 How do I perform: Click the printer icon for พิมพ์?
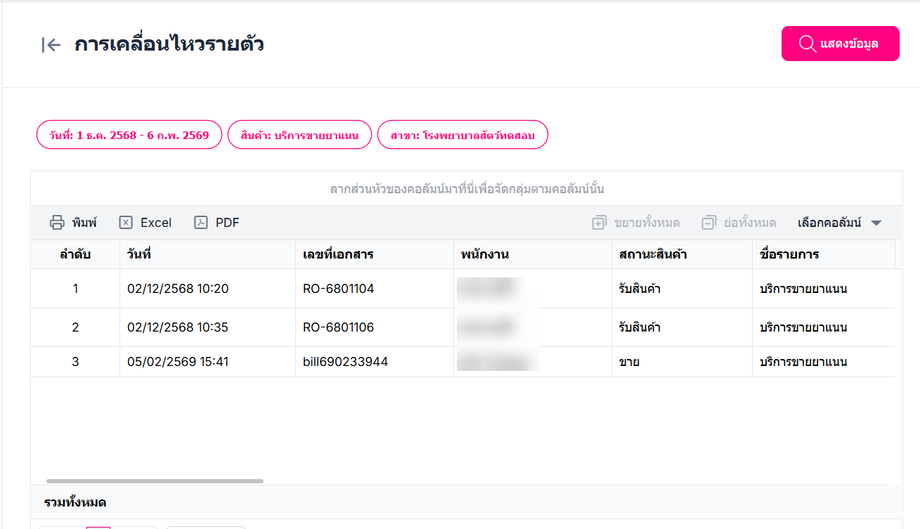(x=58, y=223)
